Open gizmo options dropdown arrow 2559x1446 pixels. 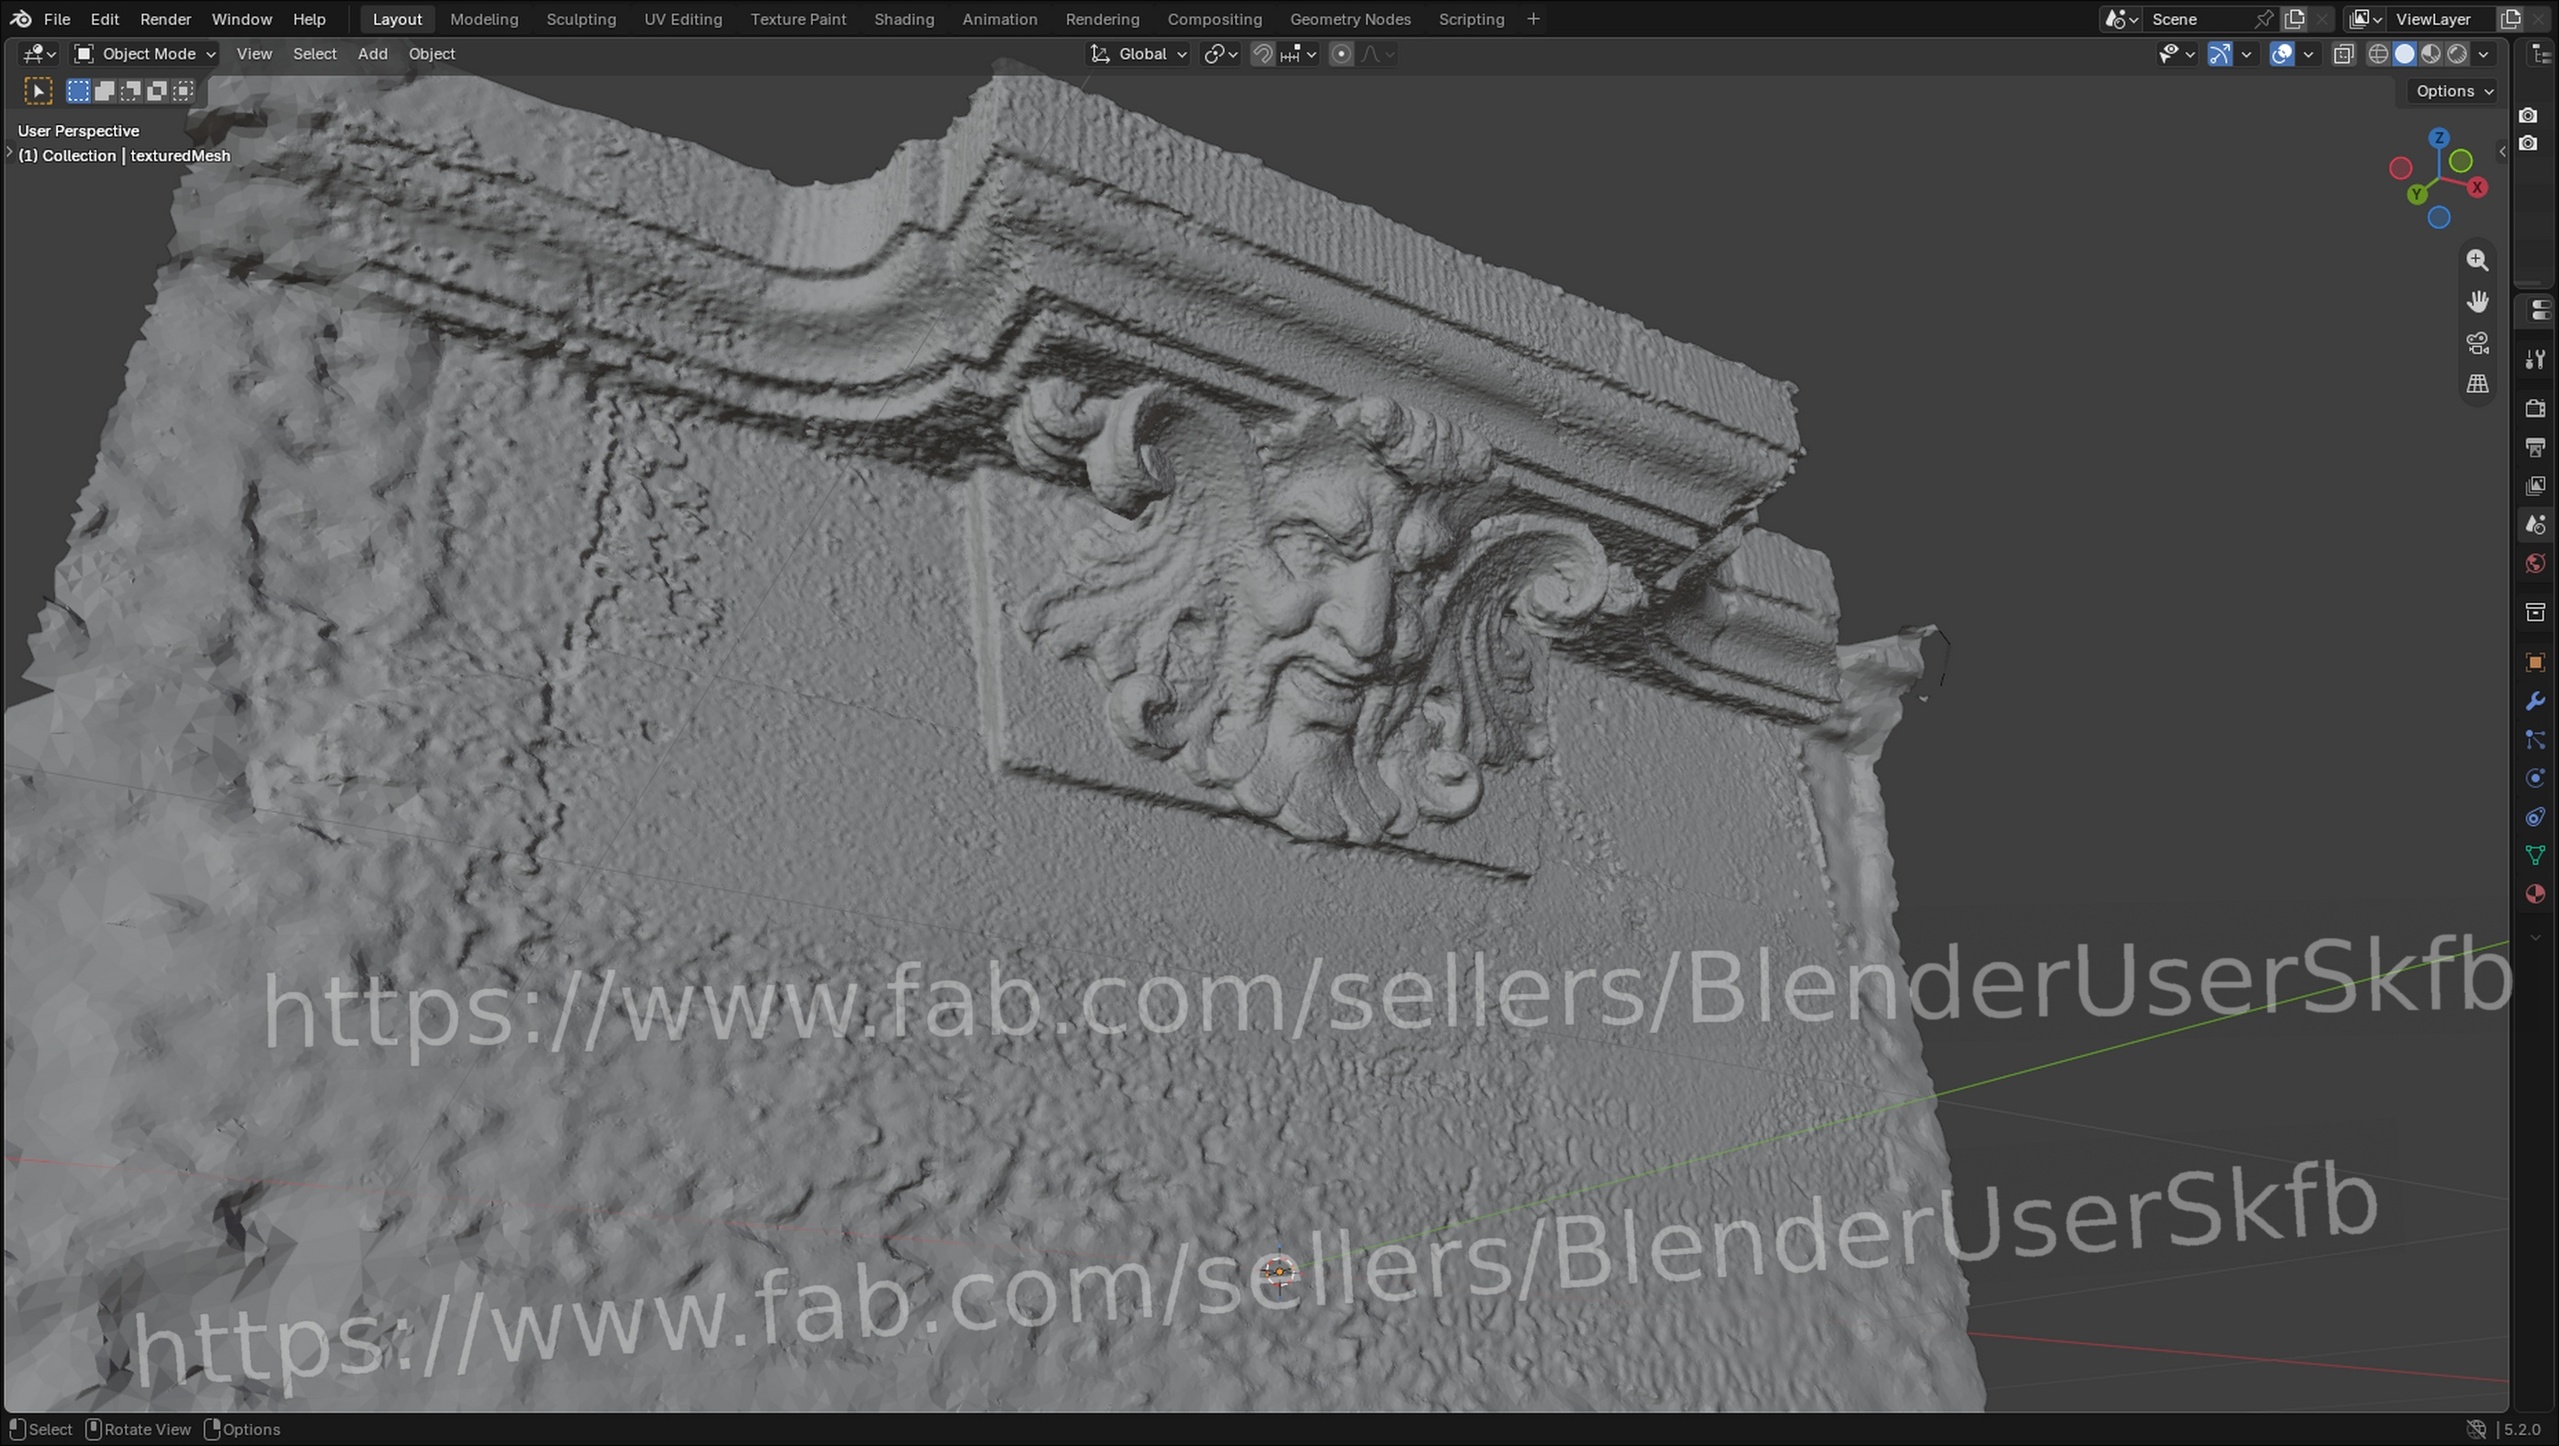[x=2246, y=54]
